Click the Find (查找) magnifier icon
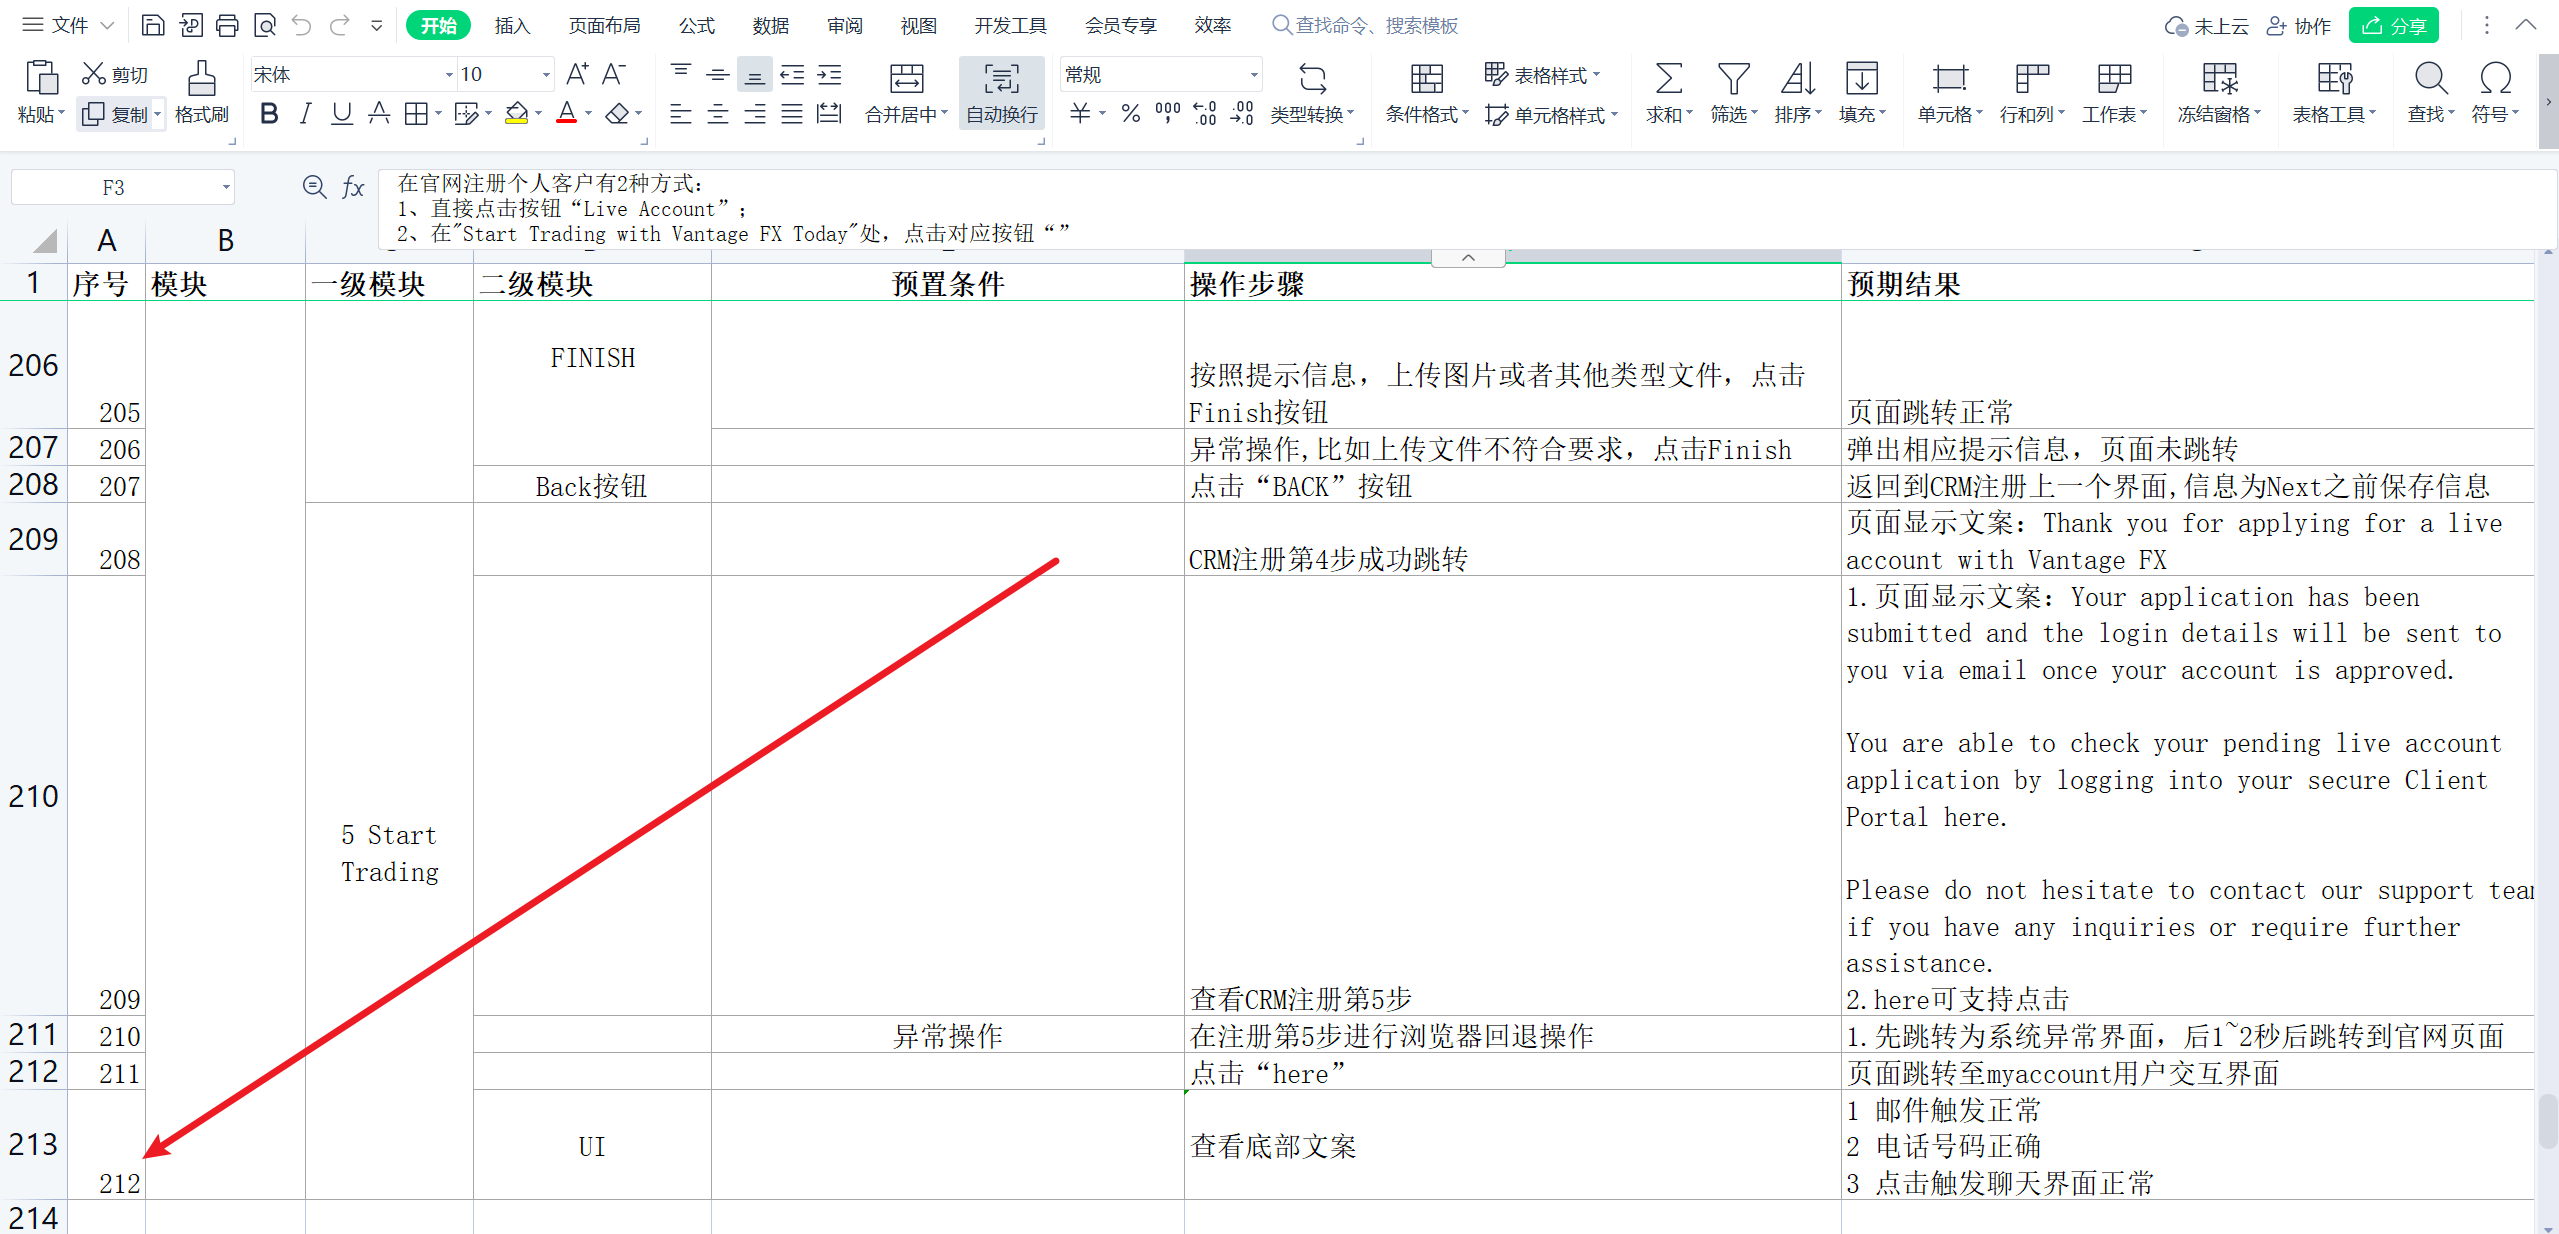 click(2430, 78)
